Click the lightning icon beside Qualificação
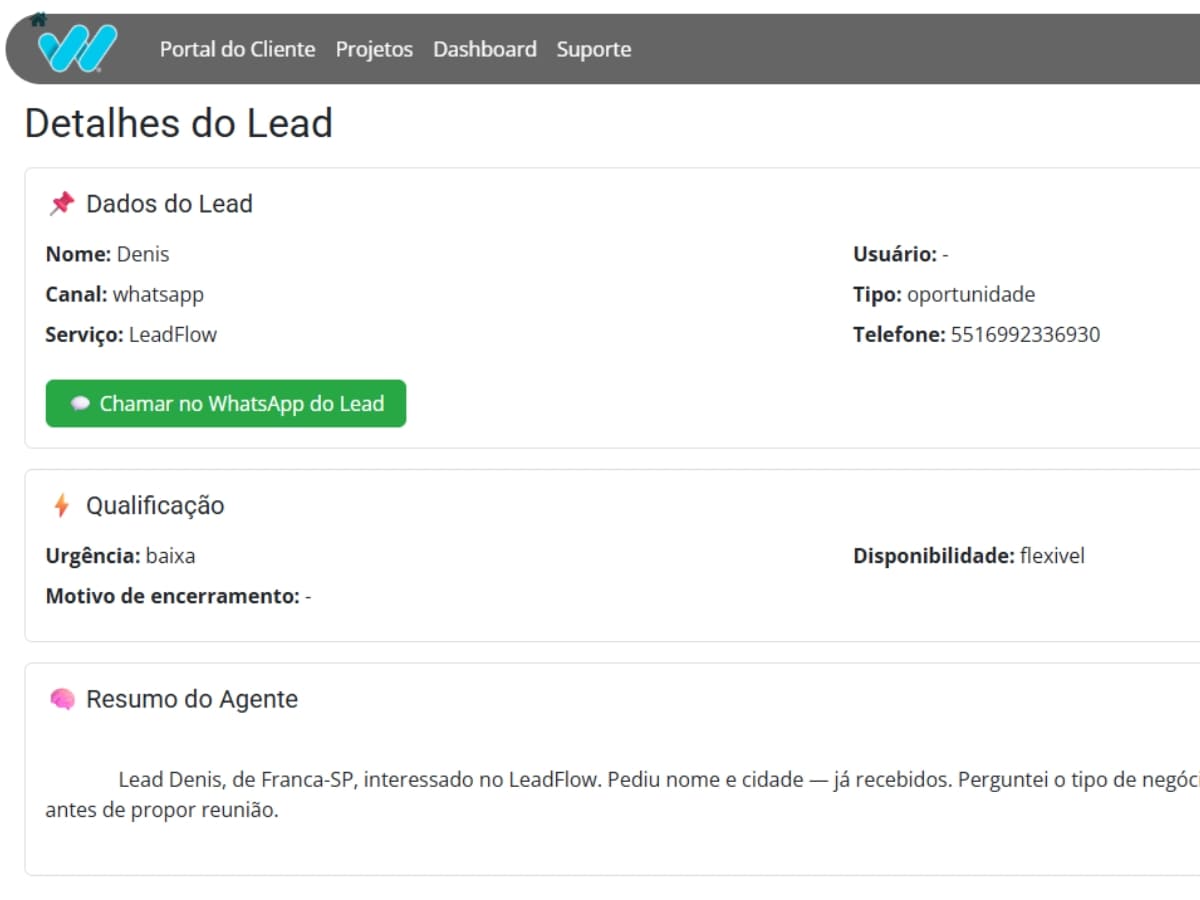 tap(60, 505)
